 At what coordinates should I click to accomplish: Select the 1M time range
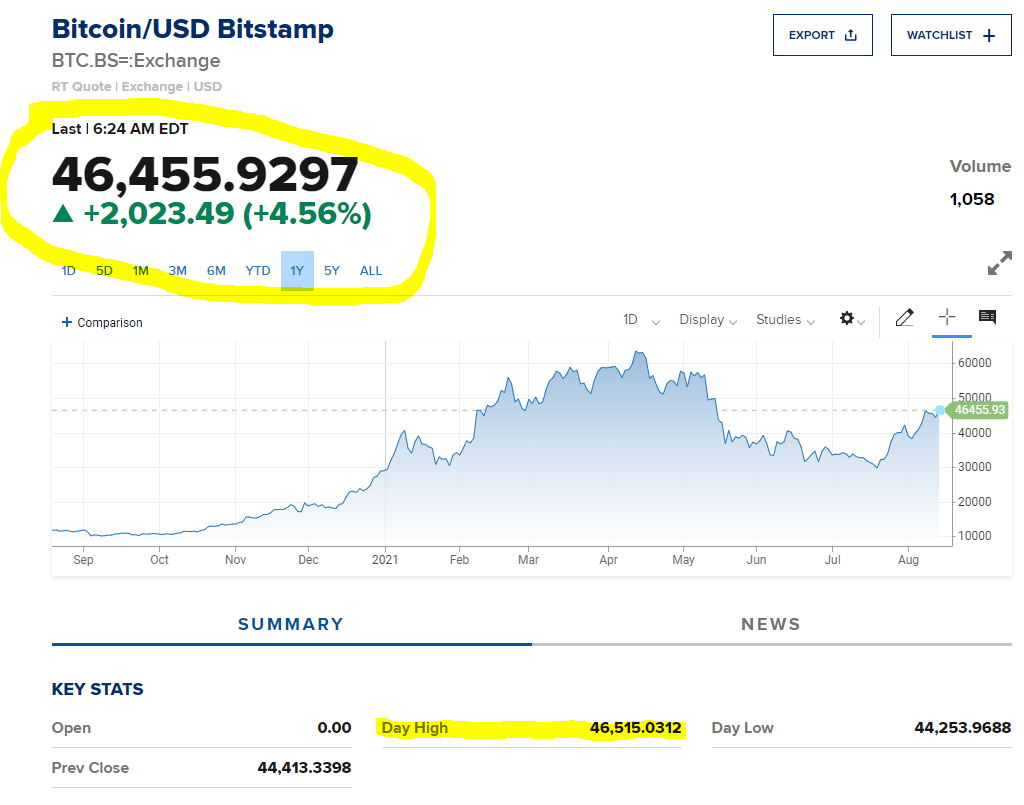tap(140, 270)
